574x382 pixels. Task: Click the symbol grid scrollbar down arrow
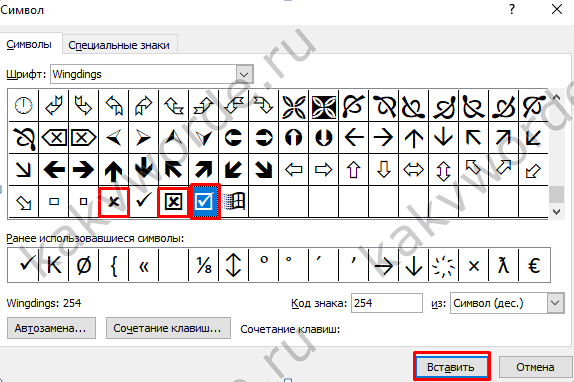click(x=556, y=212)
